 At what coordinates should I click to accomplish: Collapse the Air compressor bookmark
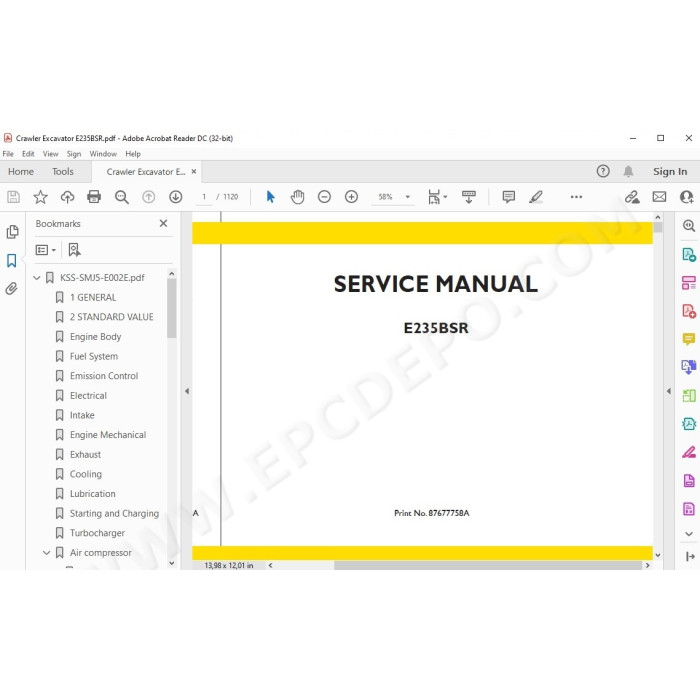(x=46, y=553)
